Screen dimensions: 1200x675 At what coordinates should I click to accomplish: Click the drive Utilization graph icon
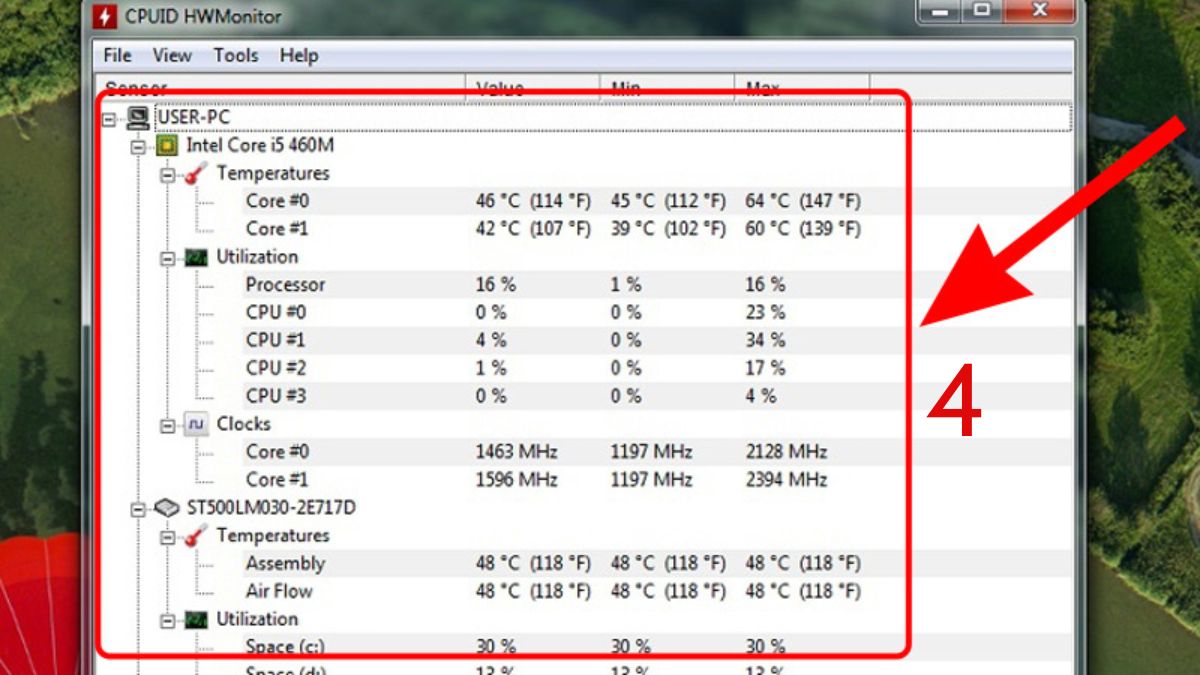coord(196,621)
